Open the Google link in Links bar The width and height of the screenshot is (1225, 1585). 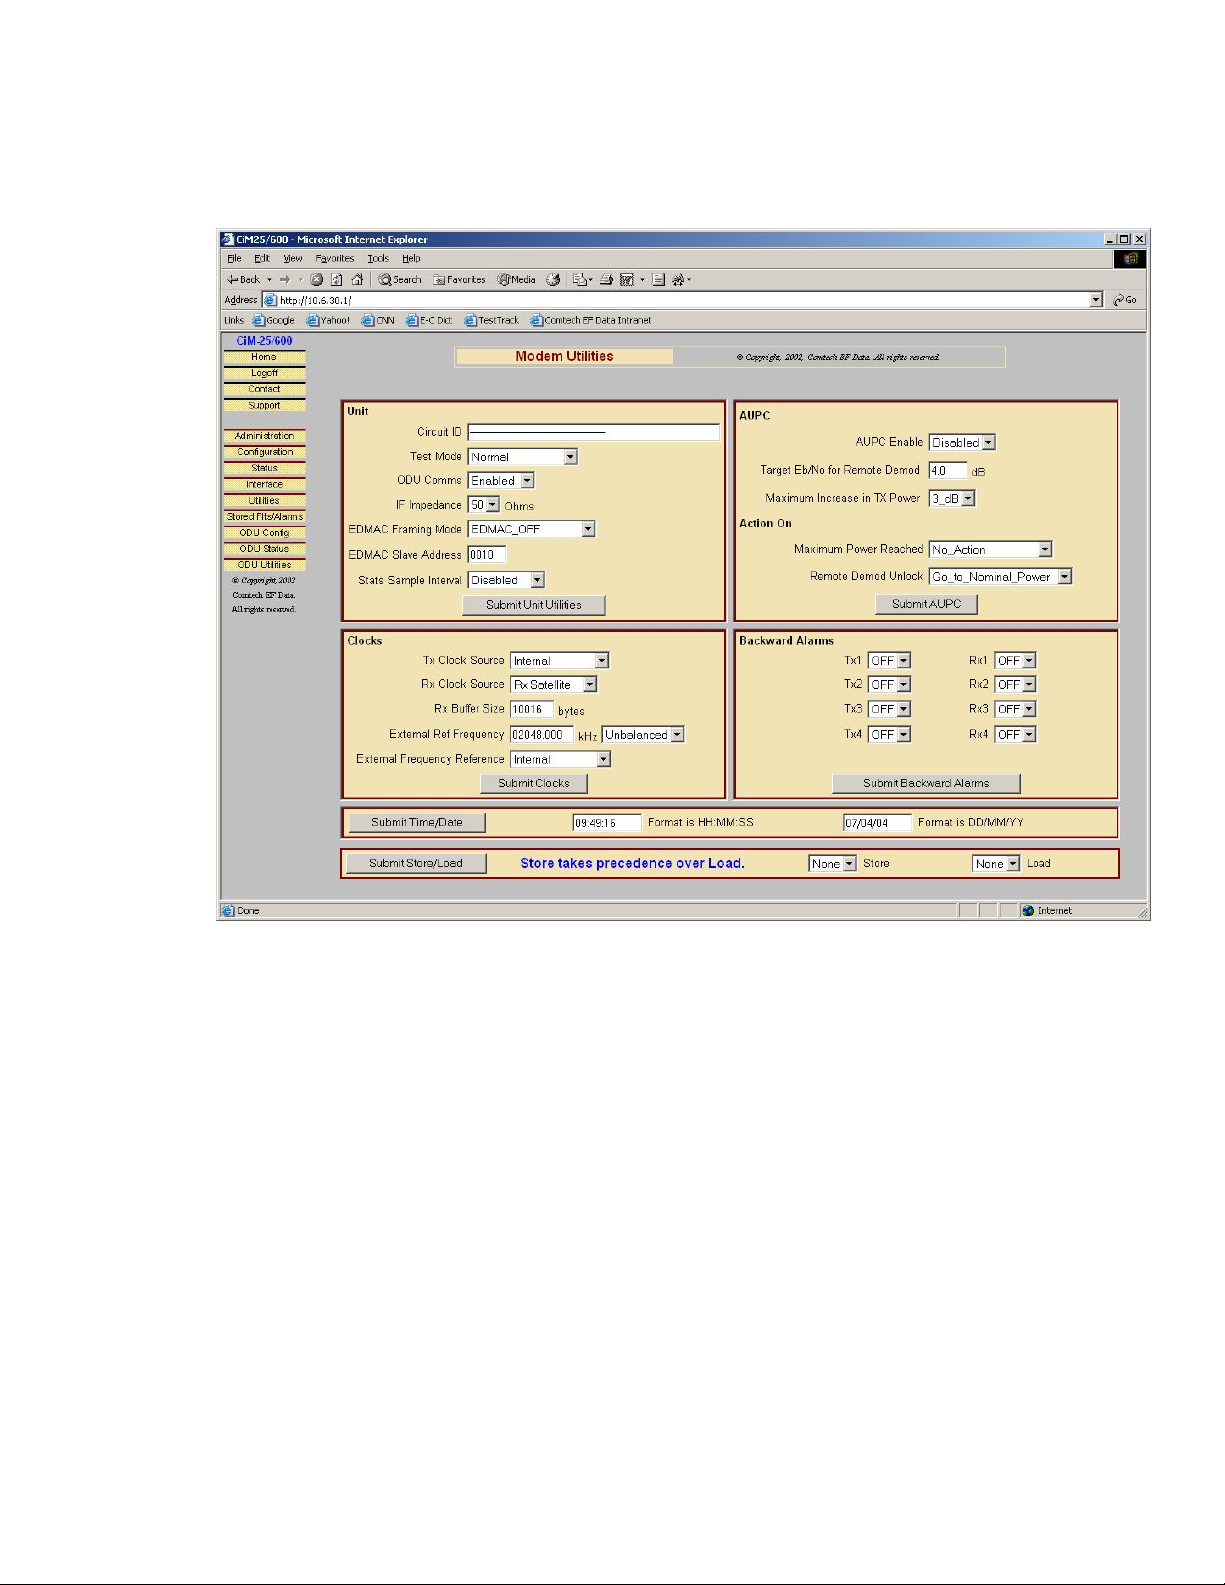pos(274,321)
